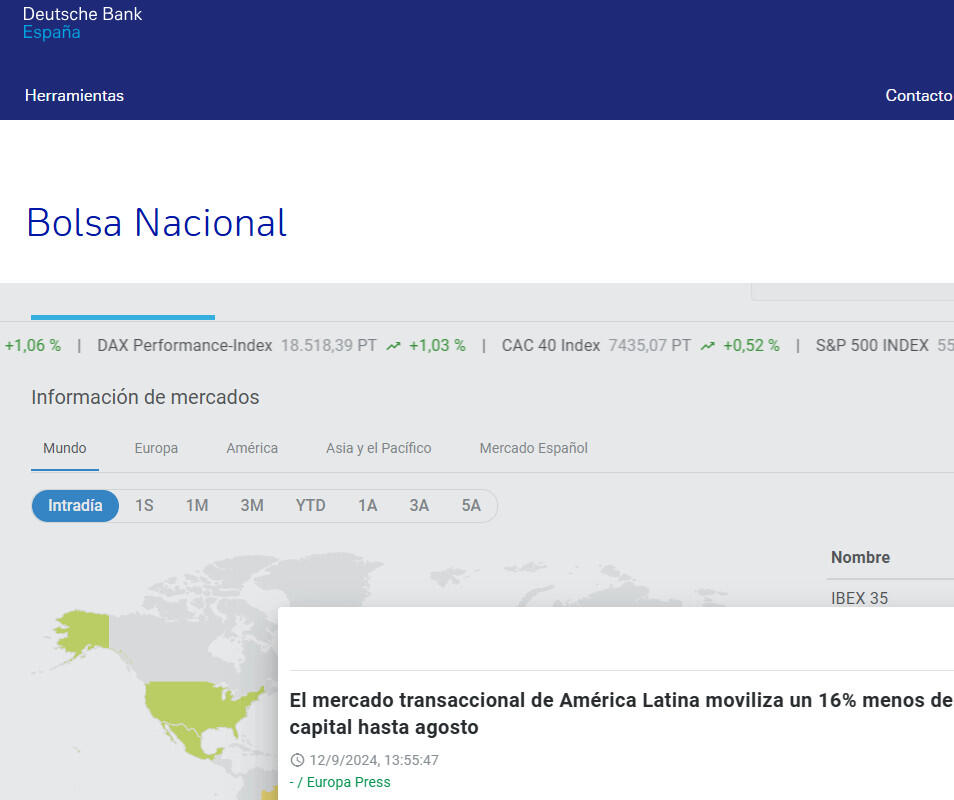
Task: Switch to the Europa markets tab
Action: click(156, 448)
